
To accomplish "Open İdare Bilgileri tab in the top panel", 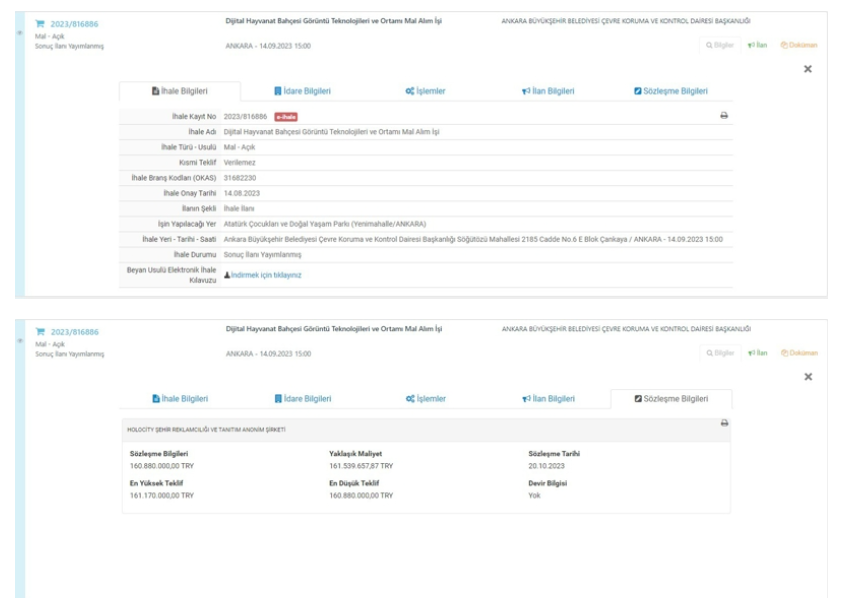I will [x=302, y=91].
